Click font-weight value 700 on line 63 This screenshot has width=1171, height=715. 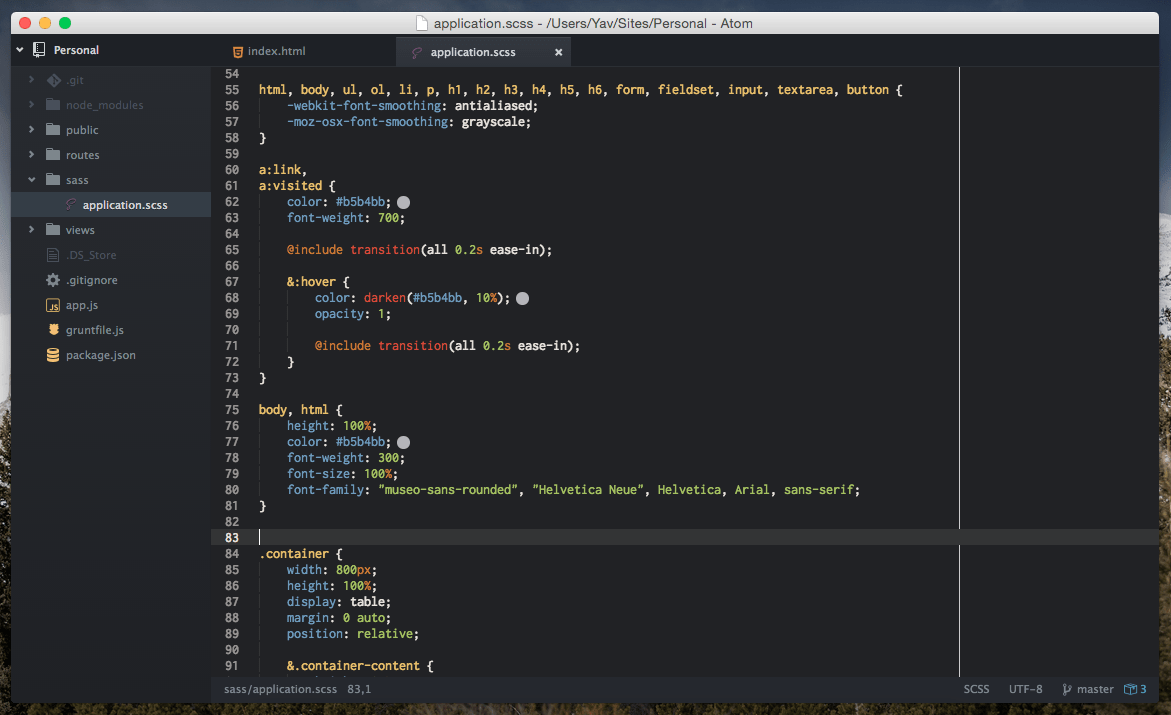[x=388, y=218]
